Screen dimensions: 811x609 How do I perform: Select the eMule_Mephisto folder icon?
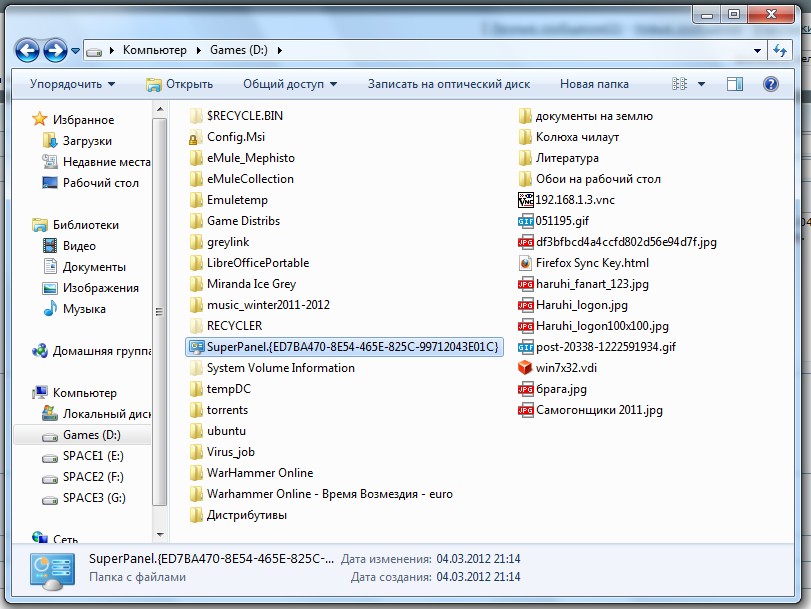pos(196,158)
